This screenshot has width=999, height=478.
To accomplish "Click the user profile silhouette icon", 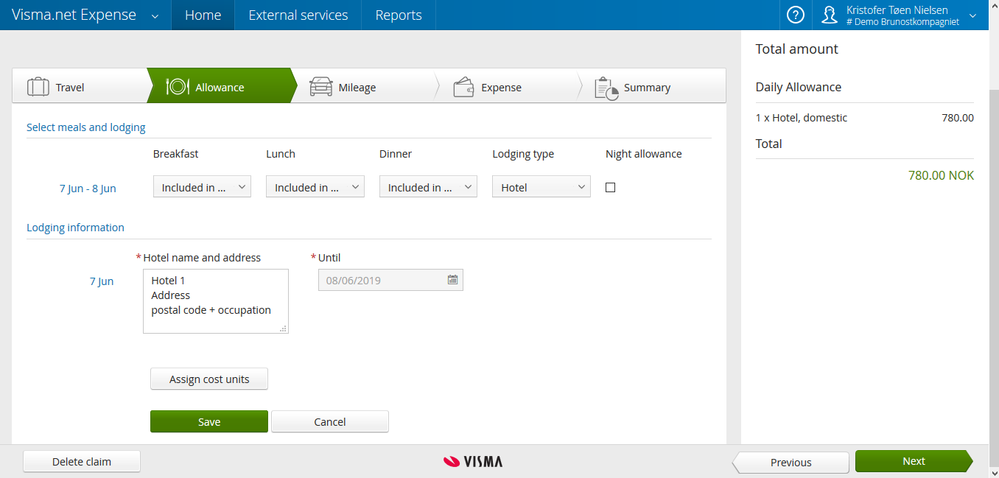I will point(829,15).
